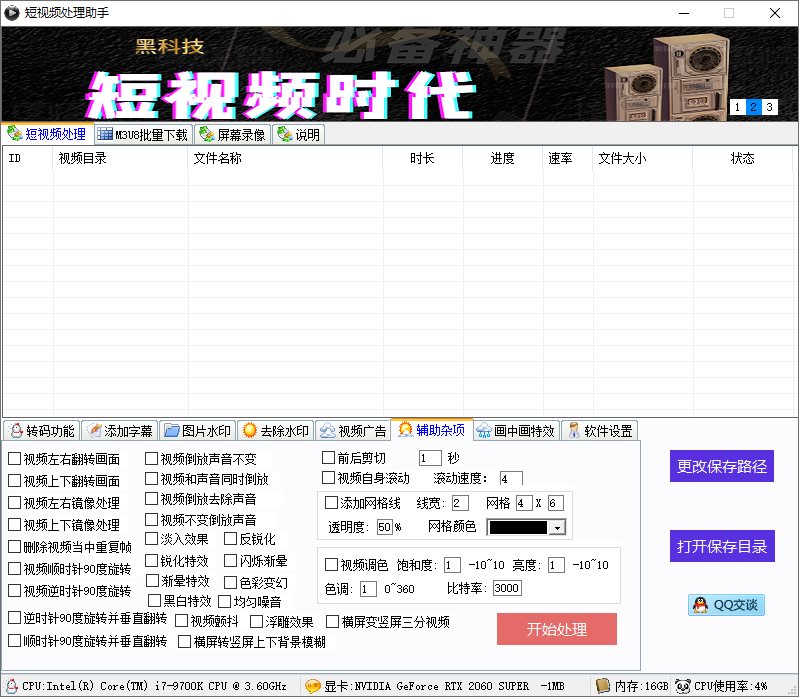Click the 转码功能 tab icon
The width and height of the screenshot is (799, 697).
click(x=15, y=431)
